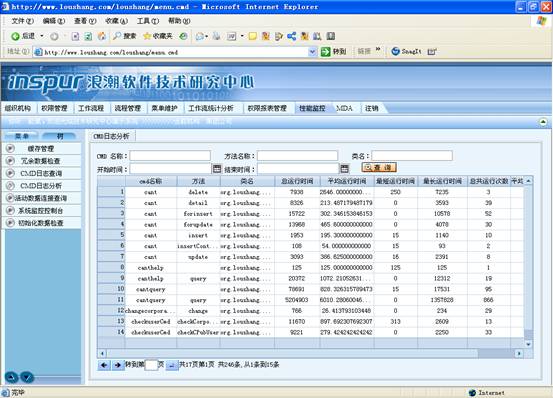Go to previous page arrow in pager
Image resolution: width=553 pixels, height=398 pixels.
click(x=104, y=365)
